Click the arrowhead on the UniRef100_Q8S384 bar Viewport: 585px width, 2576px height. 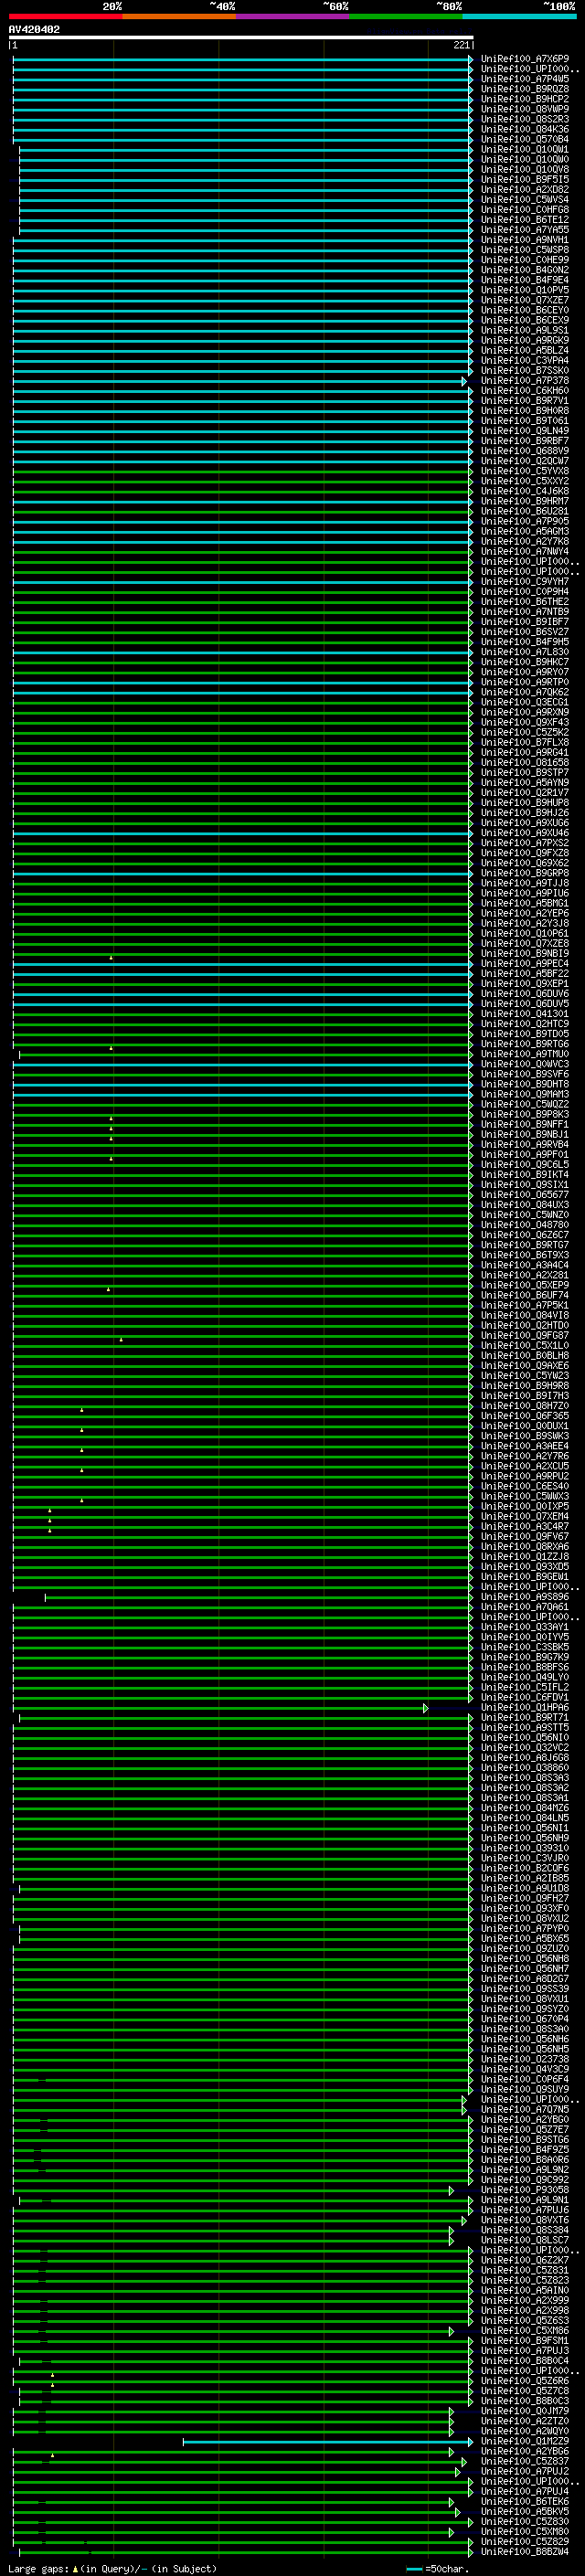coord(452,2230)
